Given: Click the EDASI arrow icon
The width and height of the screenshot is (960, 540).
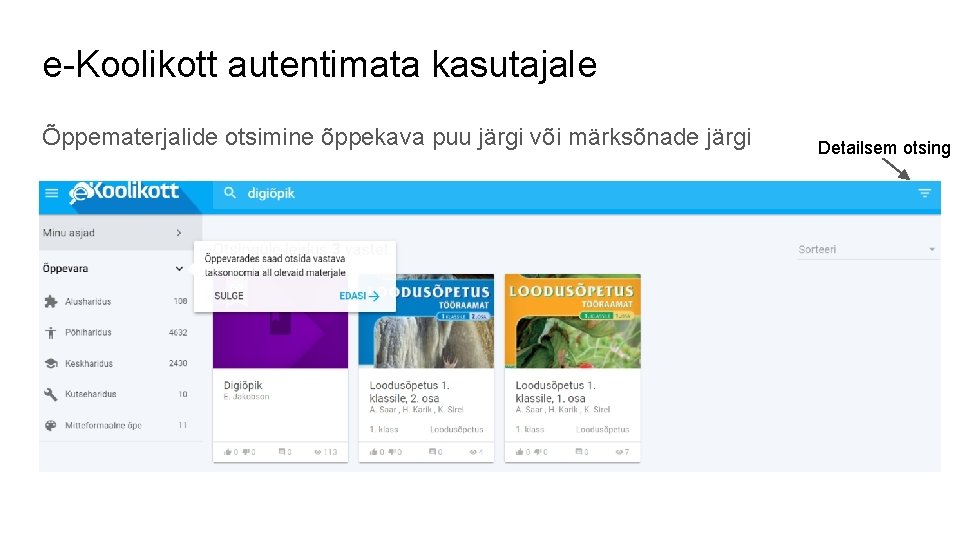Looking at the screenshot, I should [374, 296].
